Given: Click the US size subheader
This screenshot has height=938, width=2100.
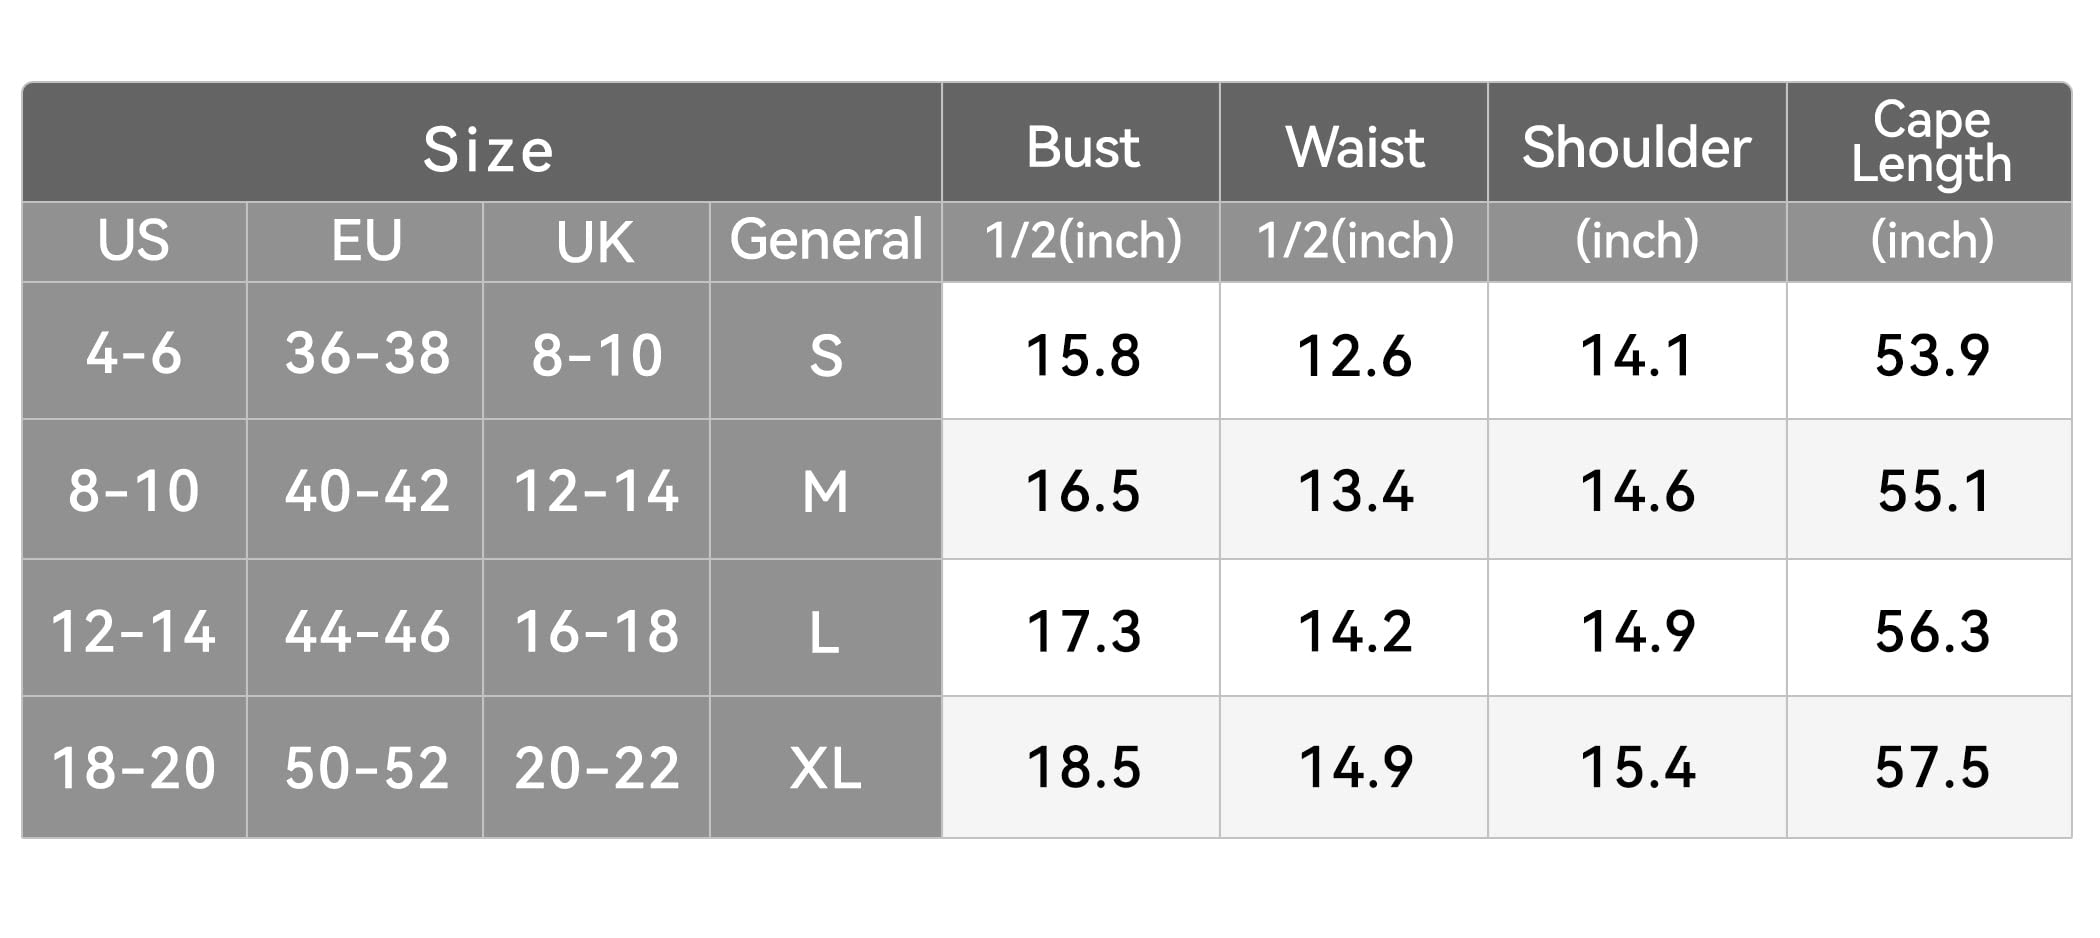Looking at the screenshot, I should coord(134,241).
